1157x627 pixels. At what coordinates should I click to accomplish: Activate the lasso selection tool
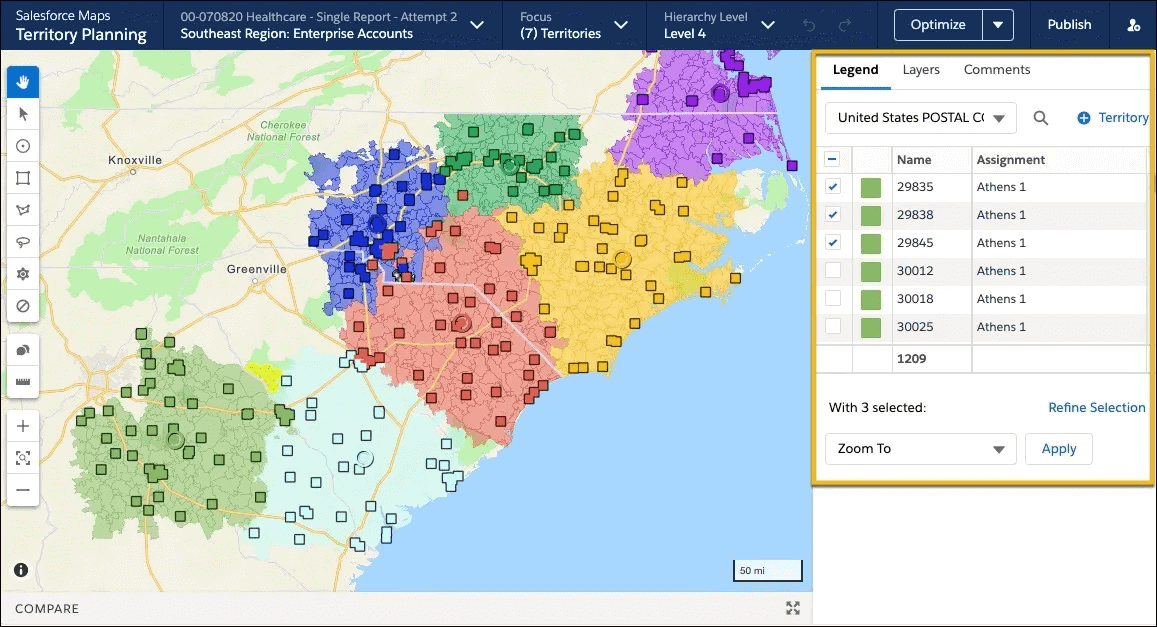pyautogui.click(x=23, y=242)
